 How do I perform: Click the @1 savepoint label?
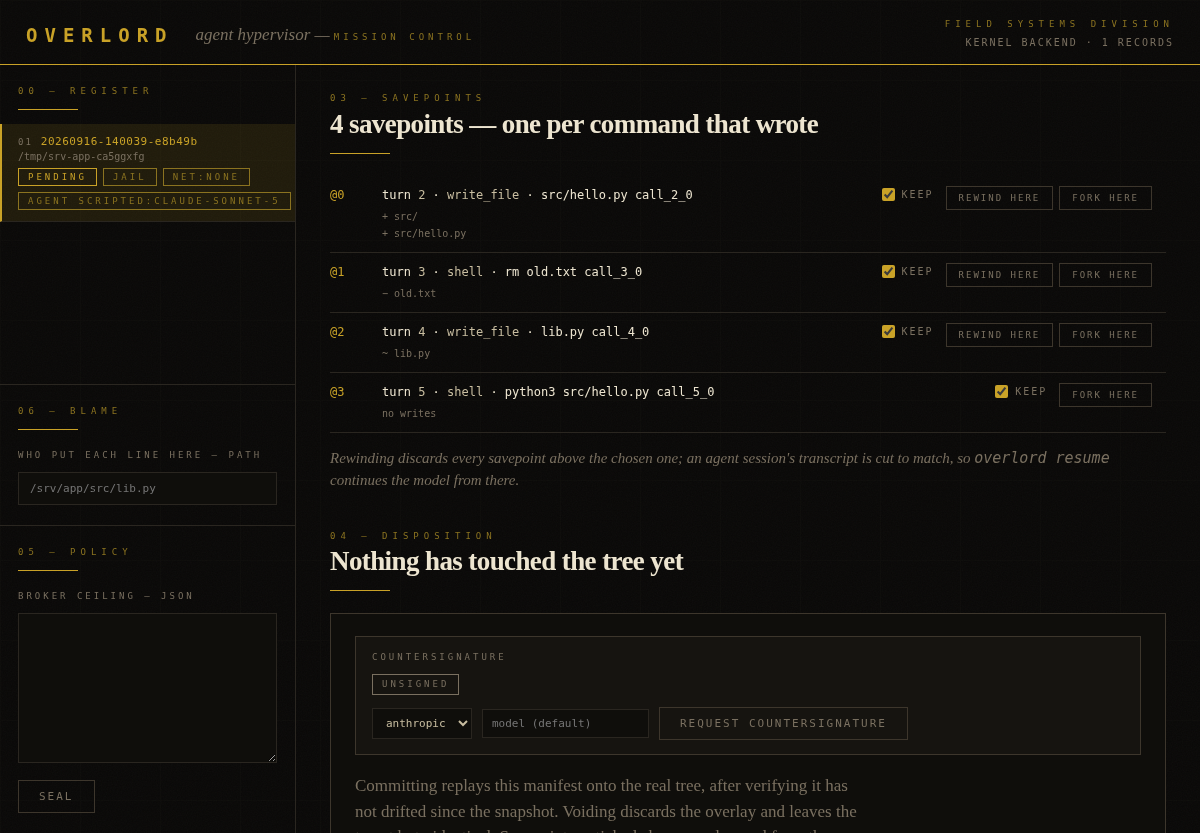pos(337,272)
